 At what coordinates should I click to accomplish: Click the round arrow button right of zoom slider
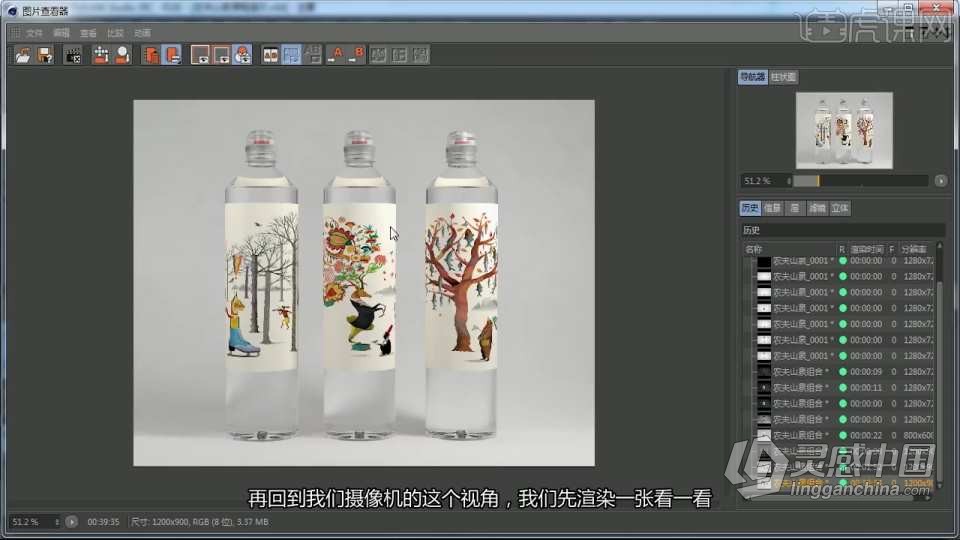click(941, 181)
